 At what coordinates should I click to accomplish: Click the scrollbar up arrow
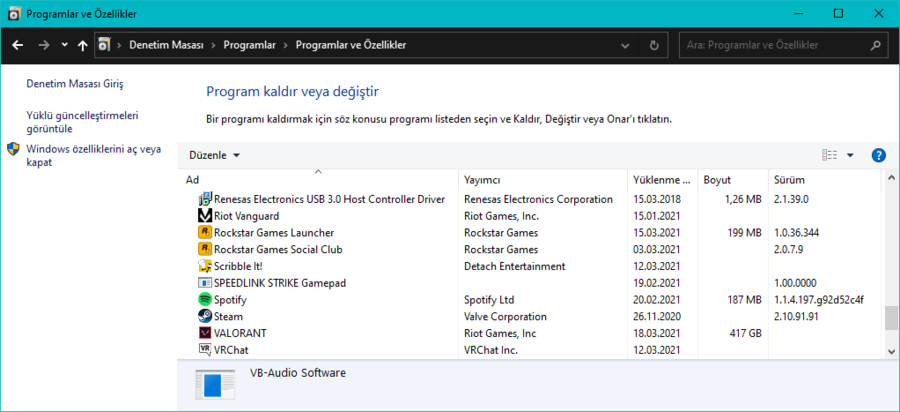pyautogui.click(x=891, y=178)
